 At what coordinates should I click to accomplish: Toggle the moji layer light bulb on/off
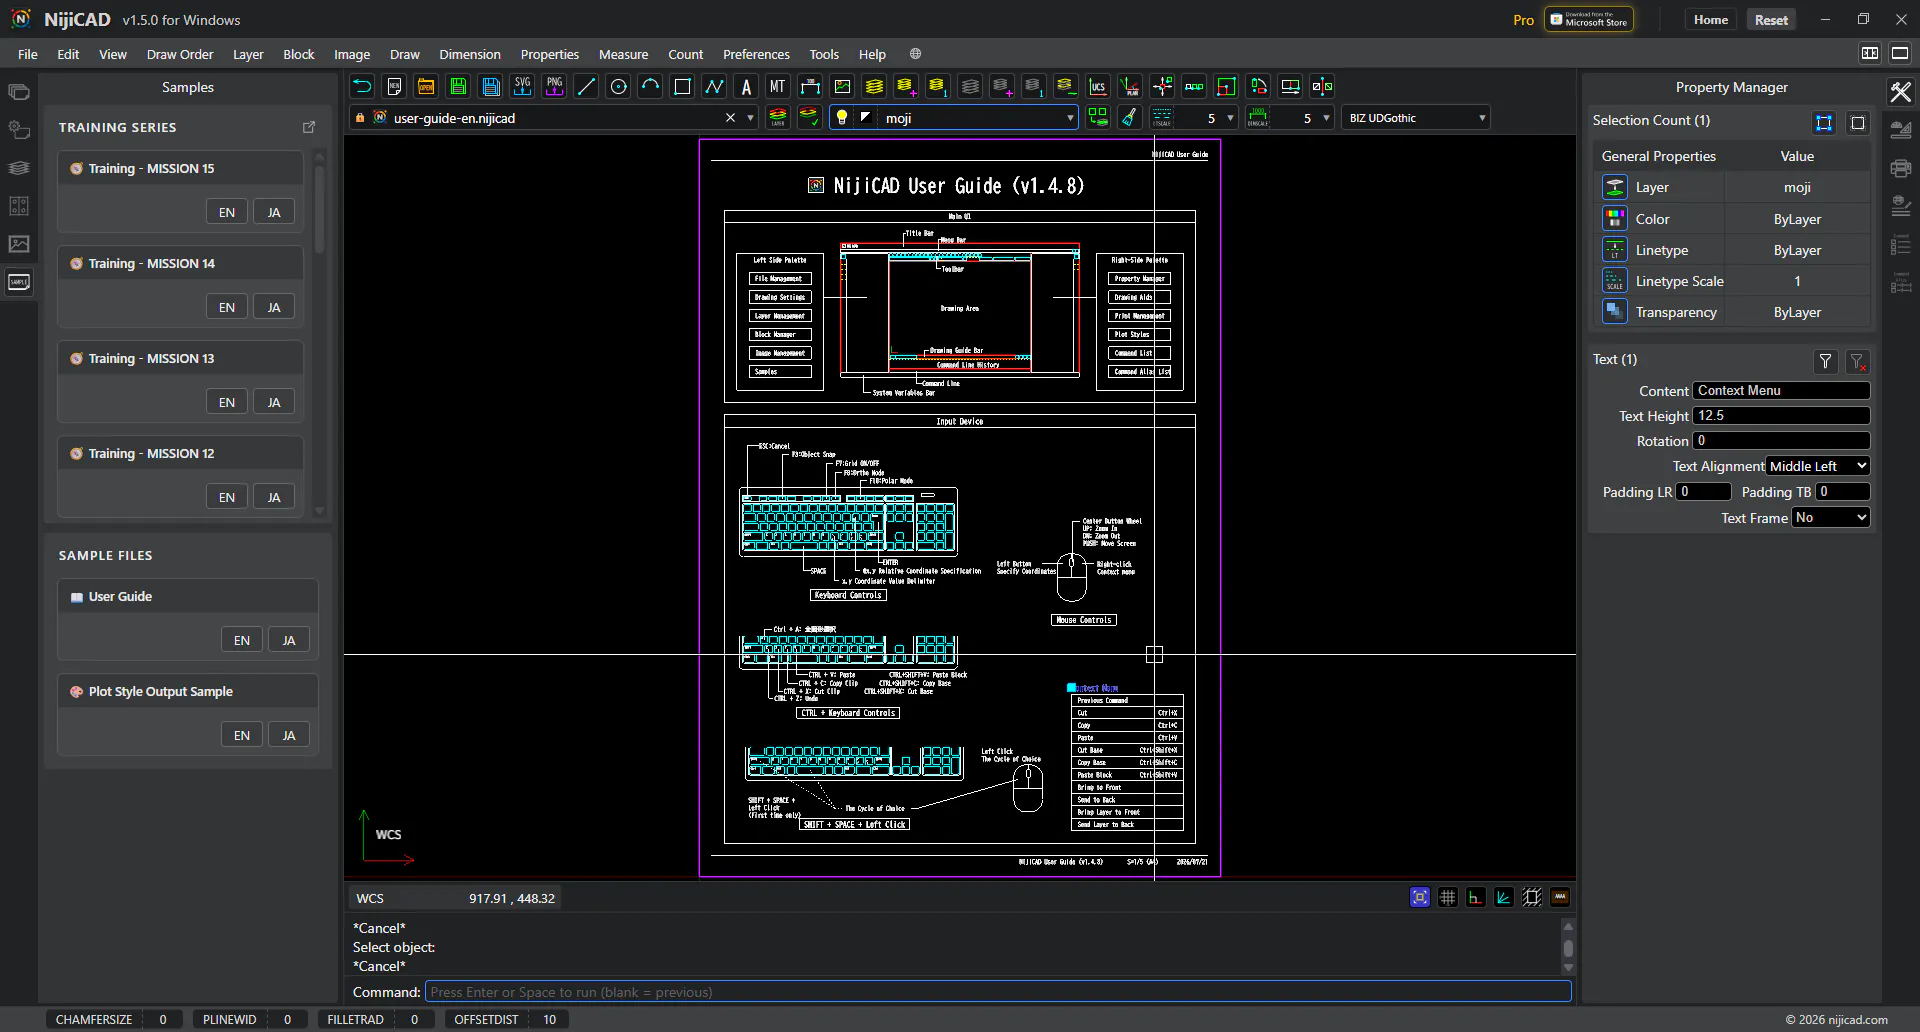click(842, 118)
